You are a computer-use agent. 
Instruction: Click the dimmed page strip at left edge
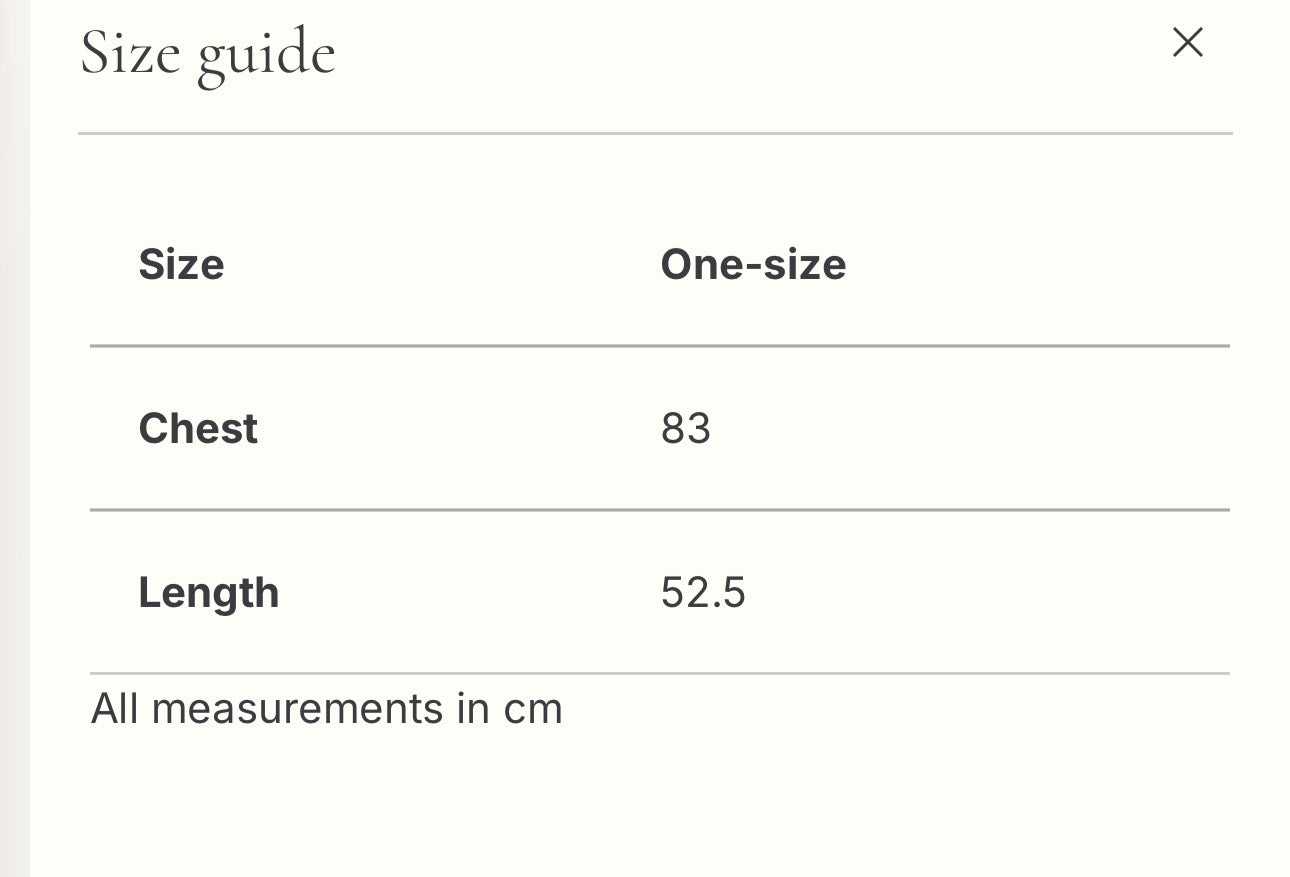click(14, 438)
